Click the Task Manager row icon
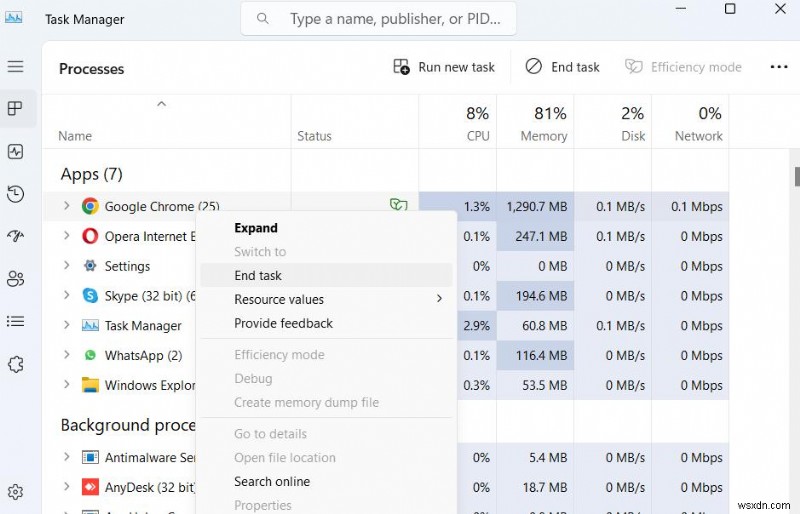Viewport: 800px width, 514px height. pyautogui.click(x=90, y=325)
